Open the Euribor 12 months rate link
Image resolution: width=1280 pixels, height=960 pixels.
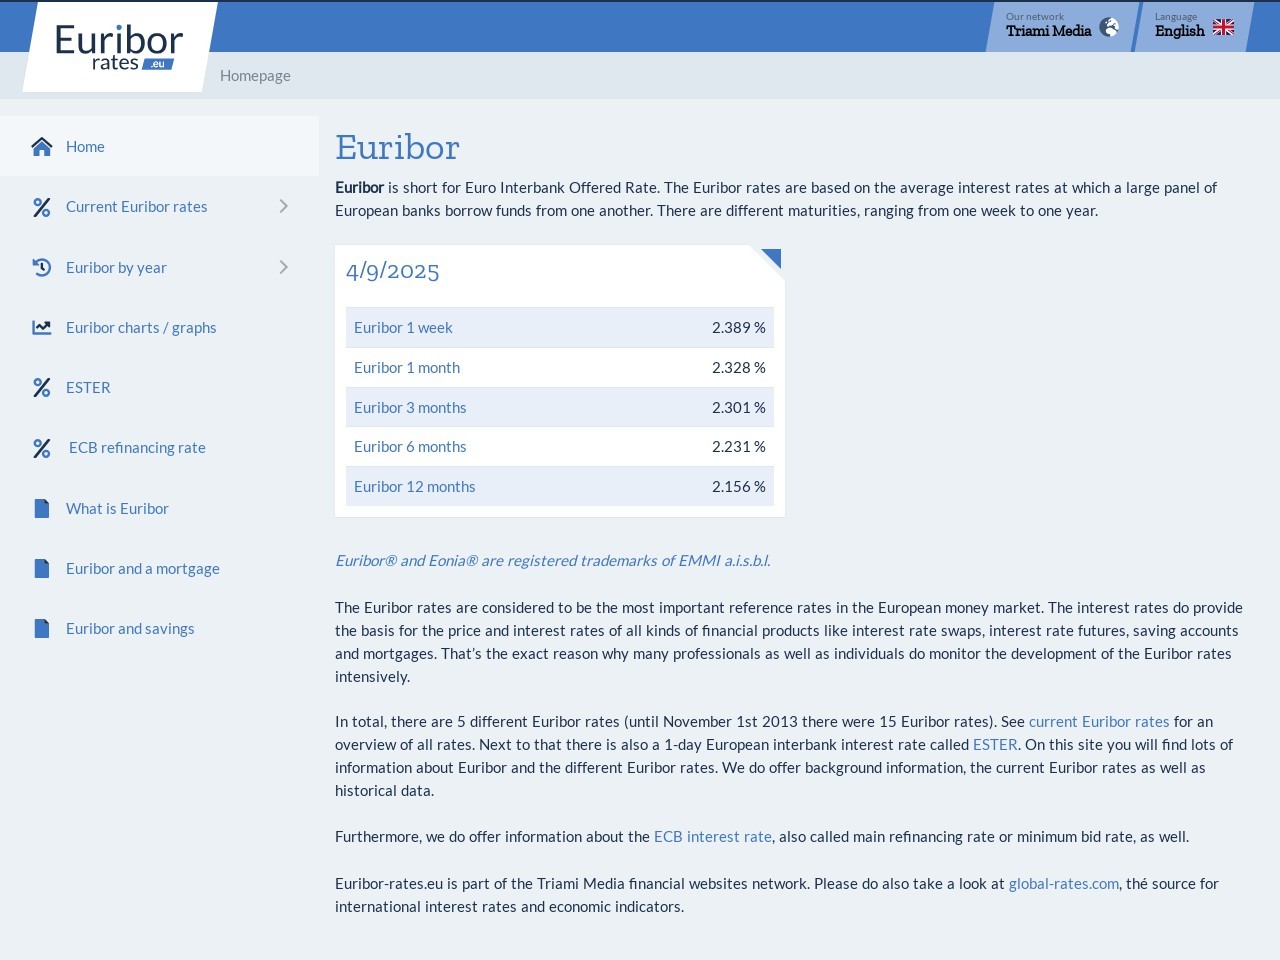(x=415, y=487)
